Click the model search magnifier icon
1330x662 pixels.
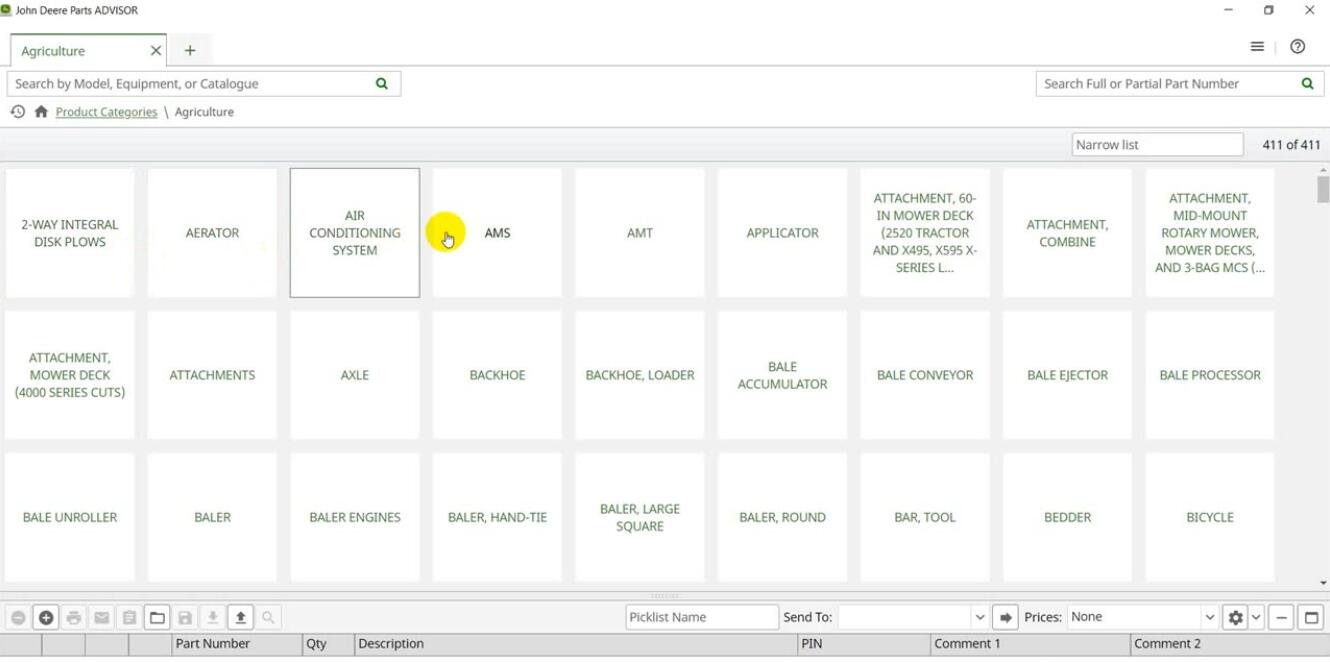click(x=381, y=84)
